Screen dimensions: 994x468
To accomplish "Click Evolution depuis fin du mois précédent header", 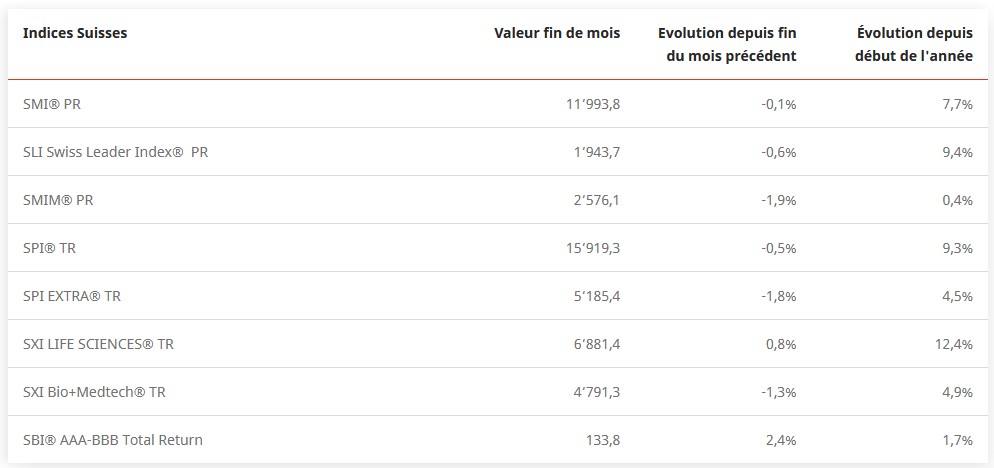I will [x=727, y=44].
